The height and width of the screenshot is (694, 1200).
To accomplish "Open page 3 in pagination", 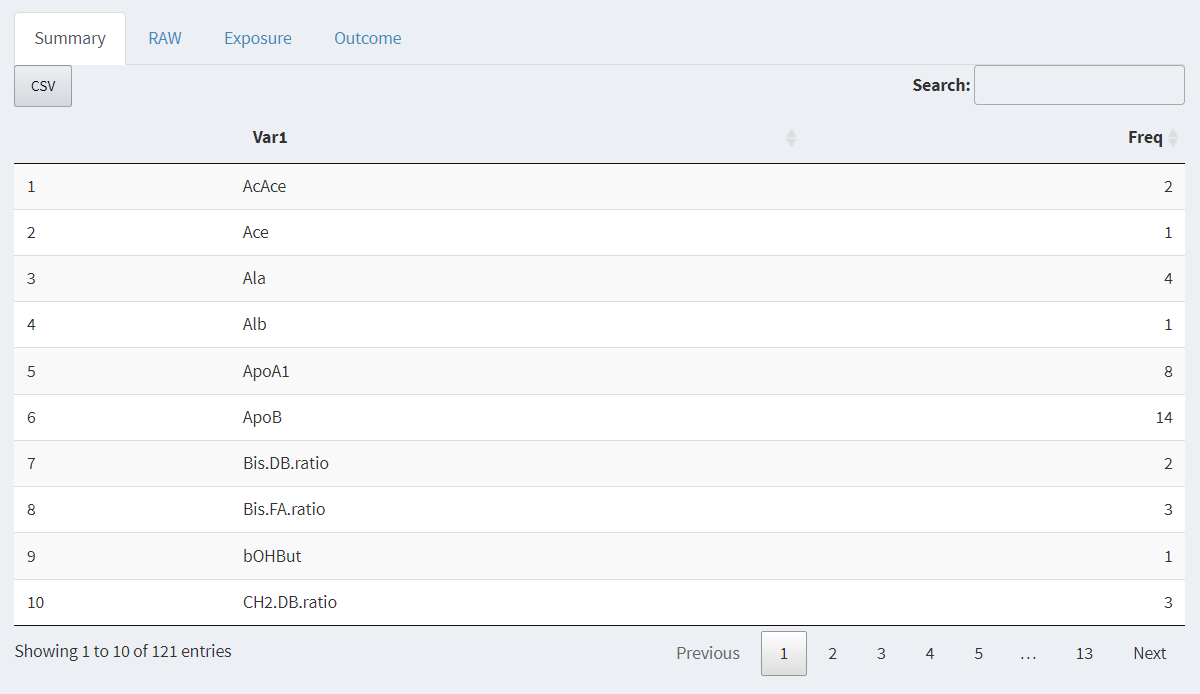I will pyautogui.click(x=881, y=653).
